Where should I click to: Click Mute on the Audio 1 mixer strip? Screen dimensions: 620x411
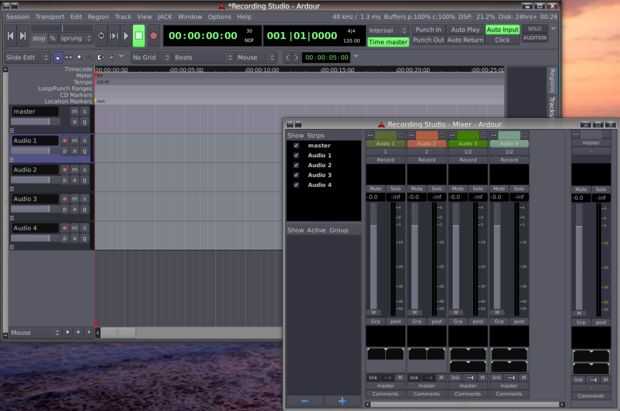pos(376,189)
